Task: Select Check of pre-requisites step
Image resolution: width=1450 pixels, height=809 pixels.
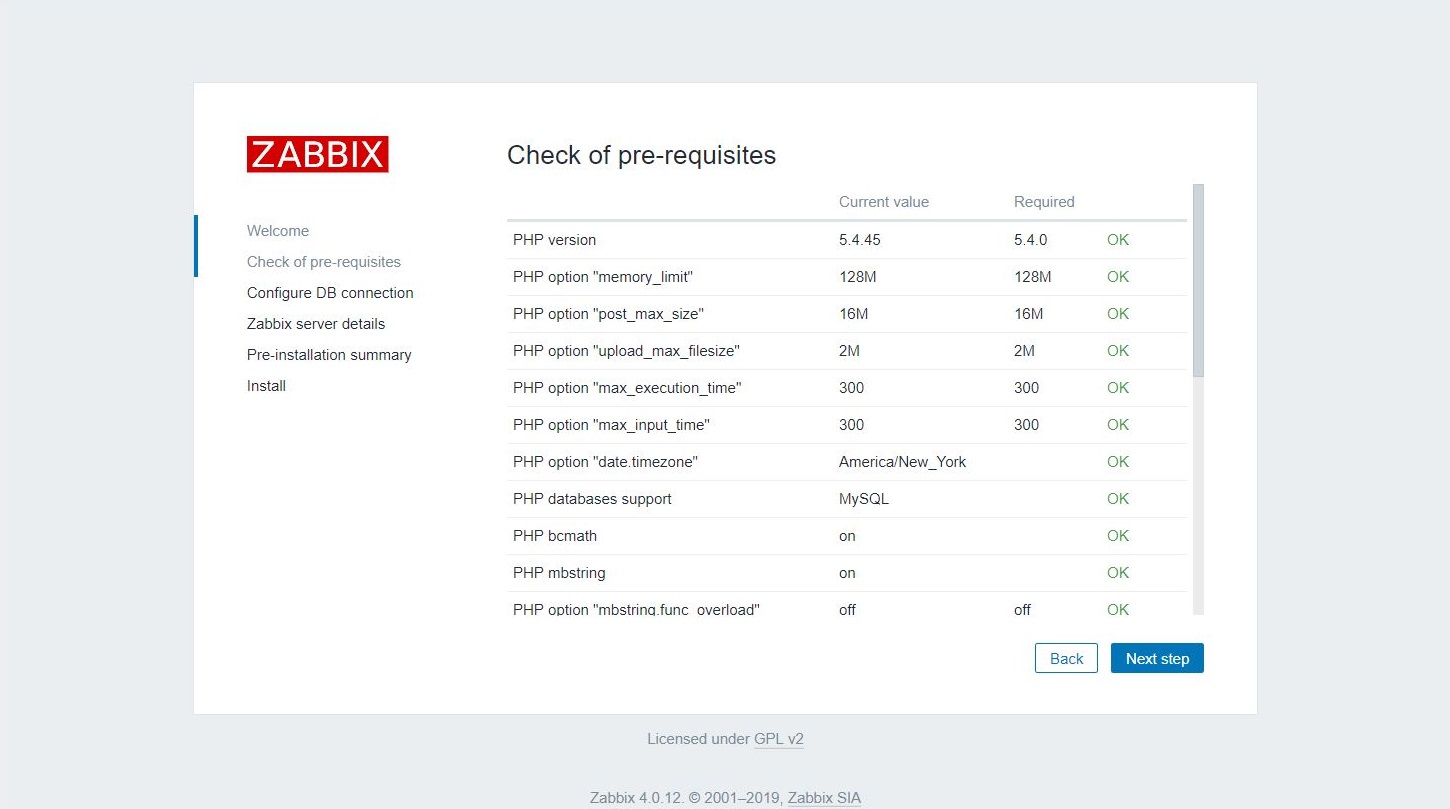Action: (x=324, y=262)
